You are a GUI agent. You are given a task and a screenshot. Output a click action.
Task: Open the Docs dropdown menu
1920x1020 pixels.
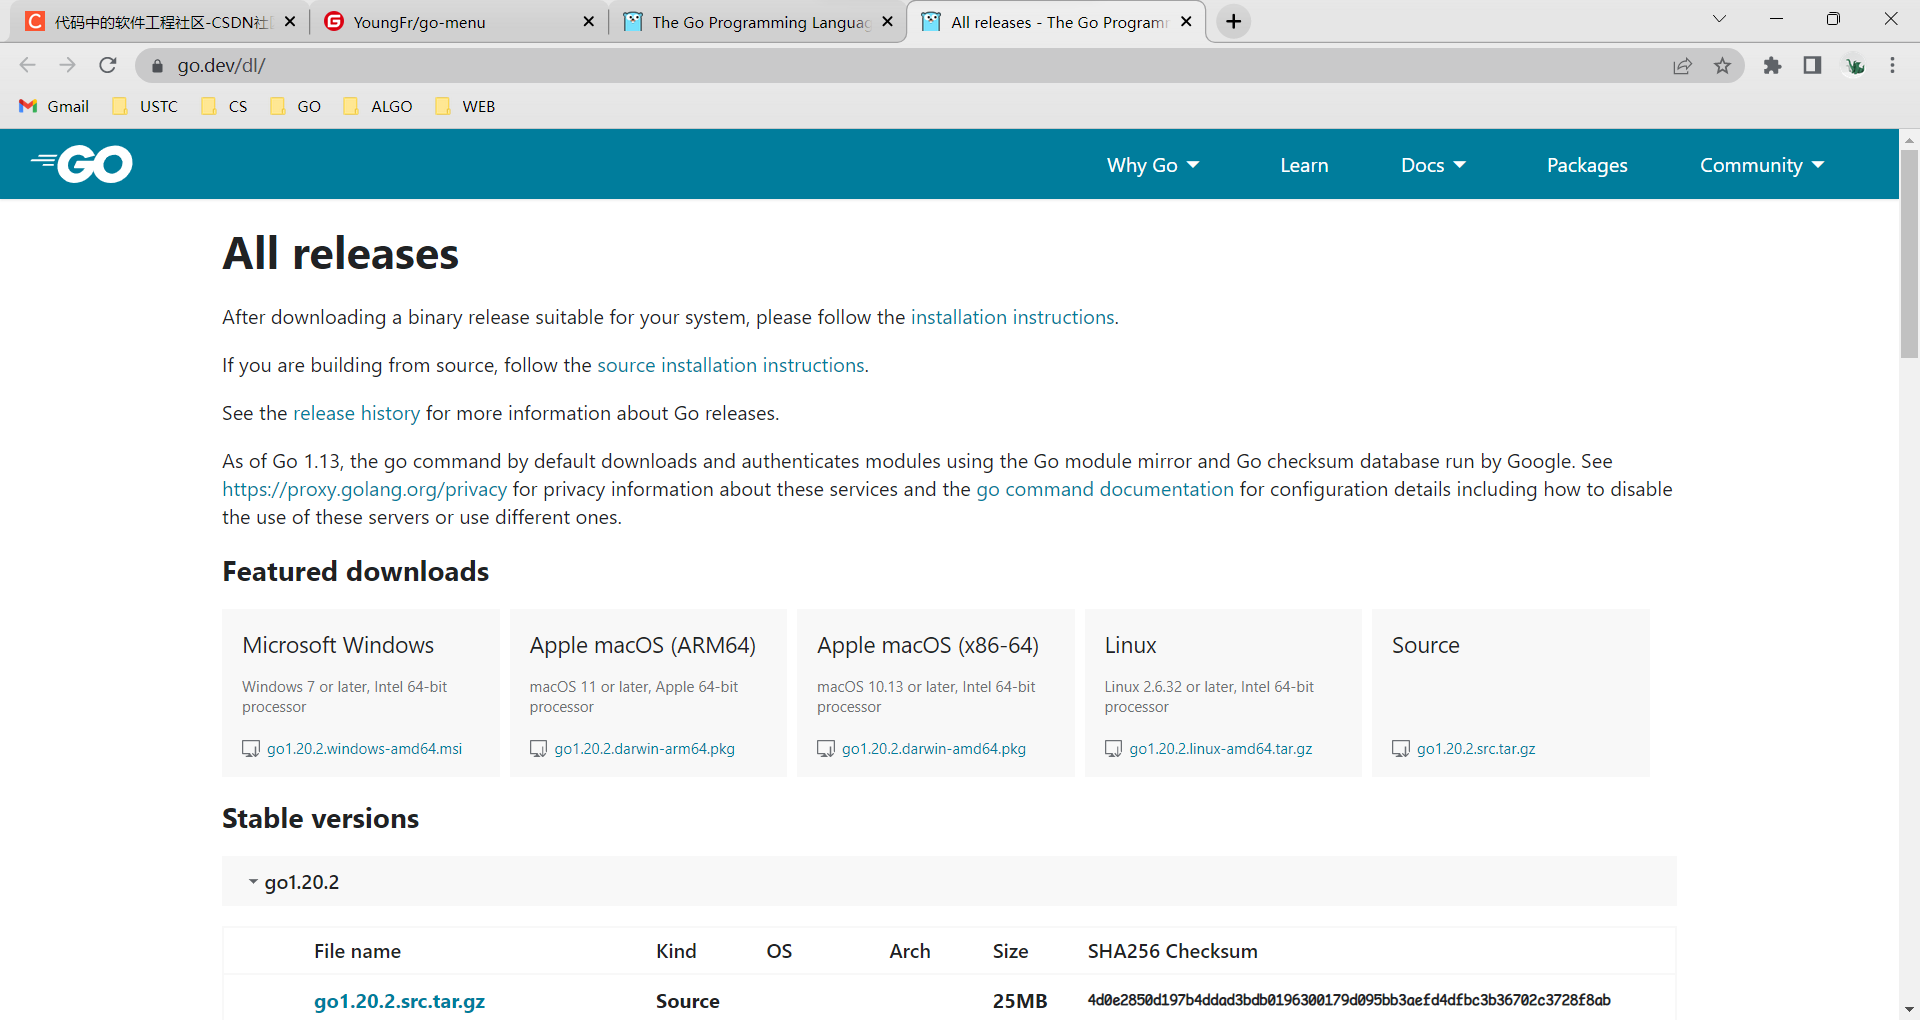1432,165
